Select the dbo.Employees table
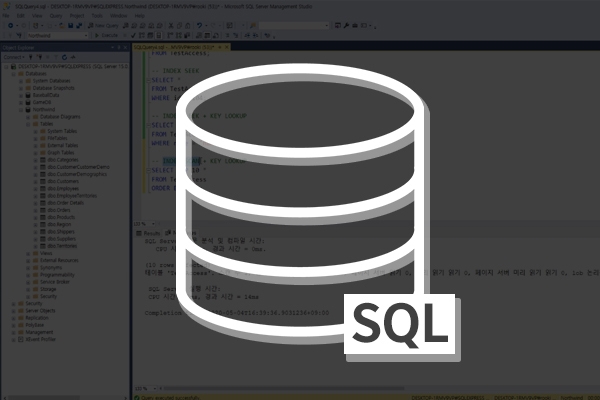The width and height of the screenshot is (600, 400). [63, 189]
